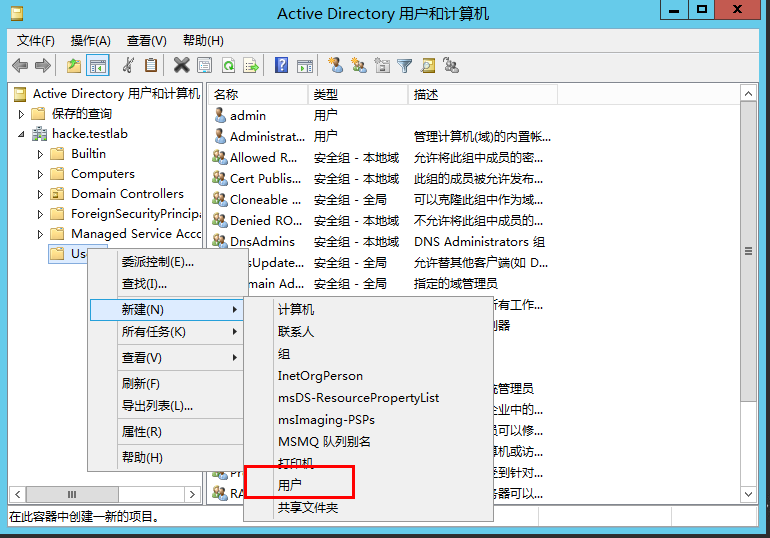Expand the Computers tree node
The width and height of the screenshot is (770, 538).
[x=40, y=174]
